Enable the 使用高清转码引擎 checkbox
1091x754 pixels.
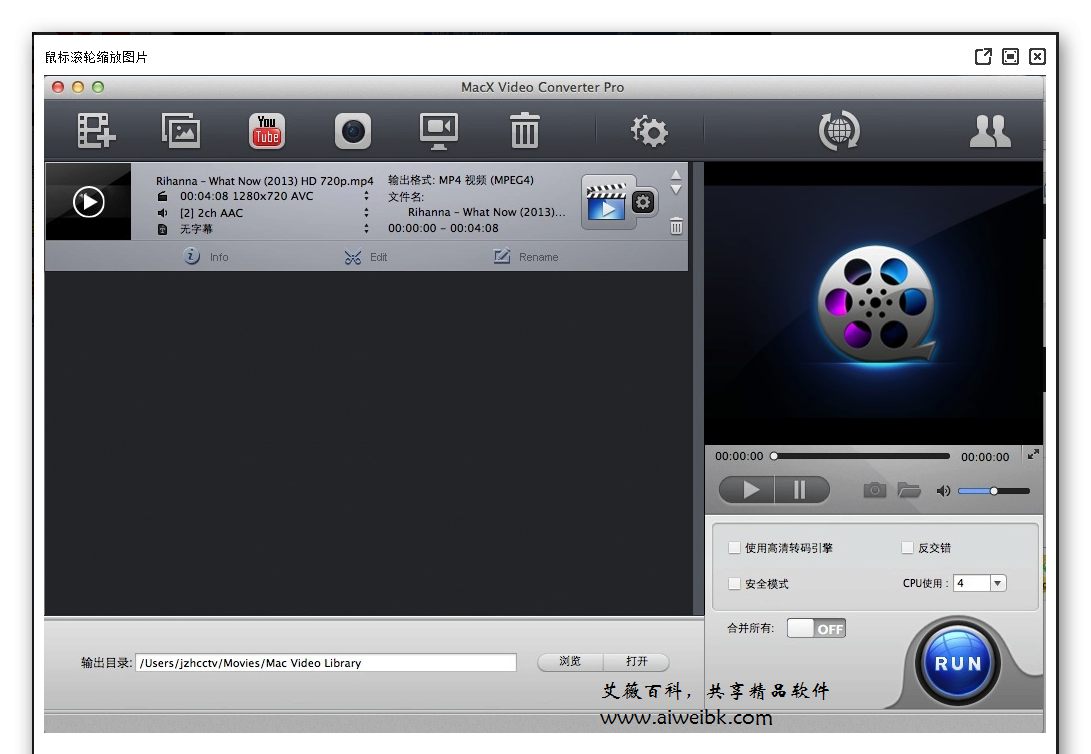tap(735, 548)
